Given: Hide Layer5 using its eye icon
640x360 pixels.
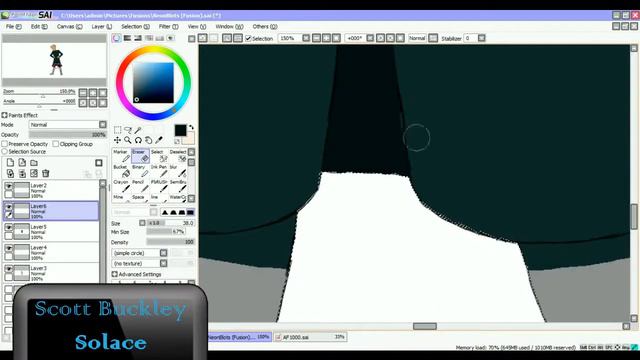Looking at the screenshot, I should tap(8, 227).
